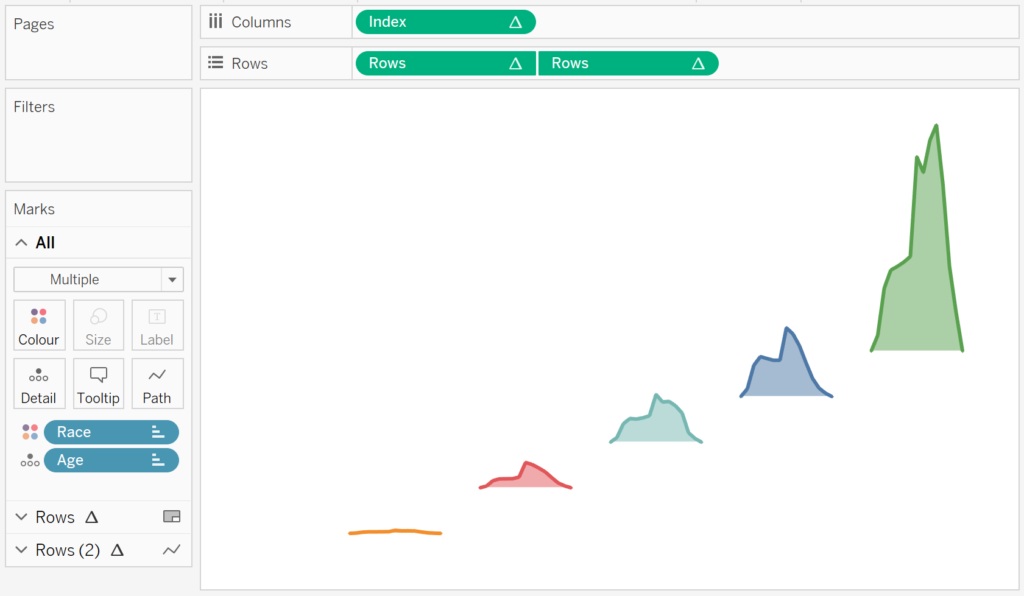Viewport: 1024px width, 596px height.
Task: Click the Filters shelf label
Action: coord(34,107)
